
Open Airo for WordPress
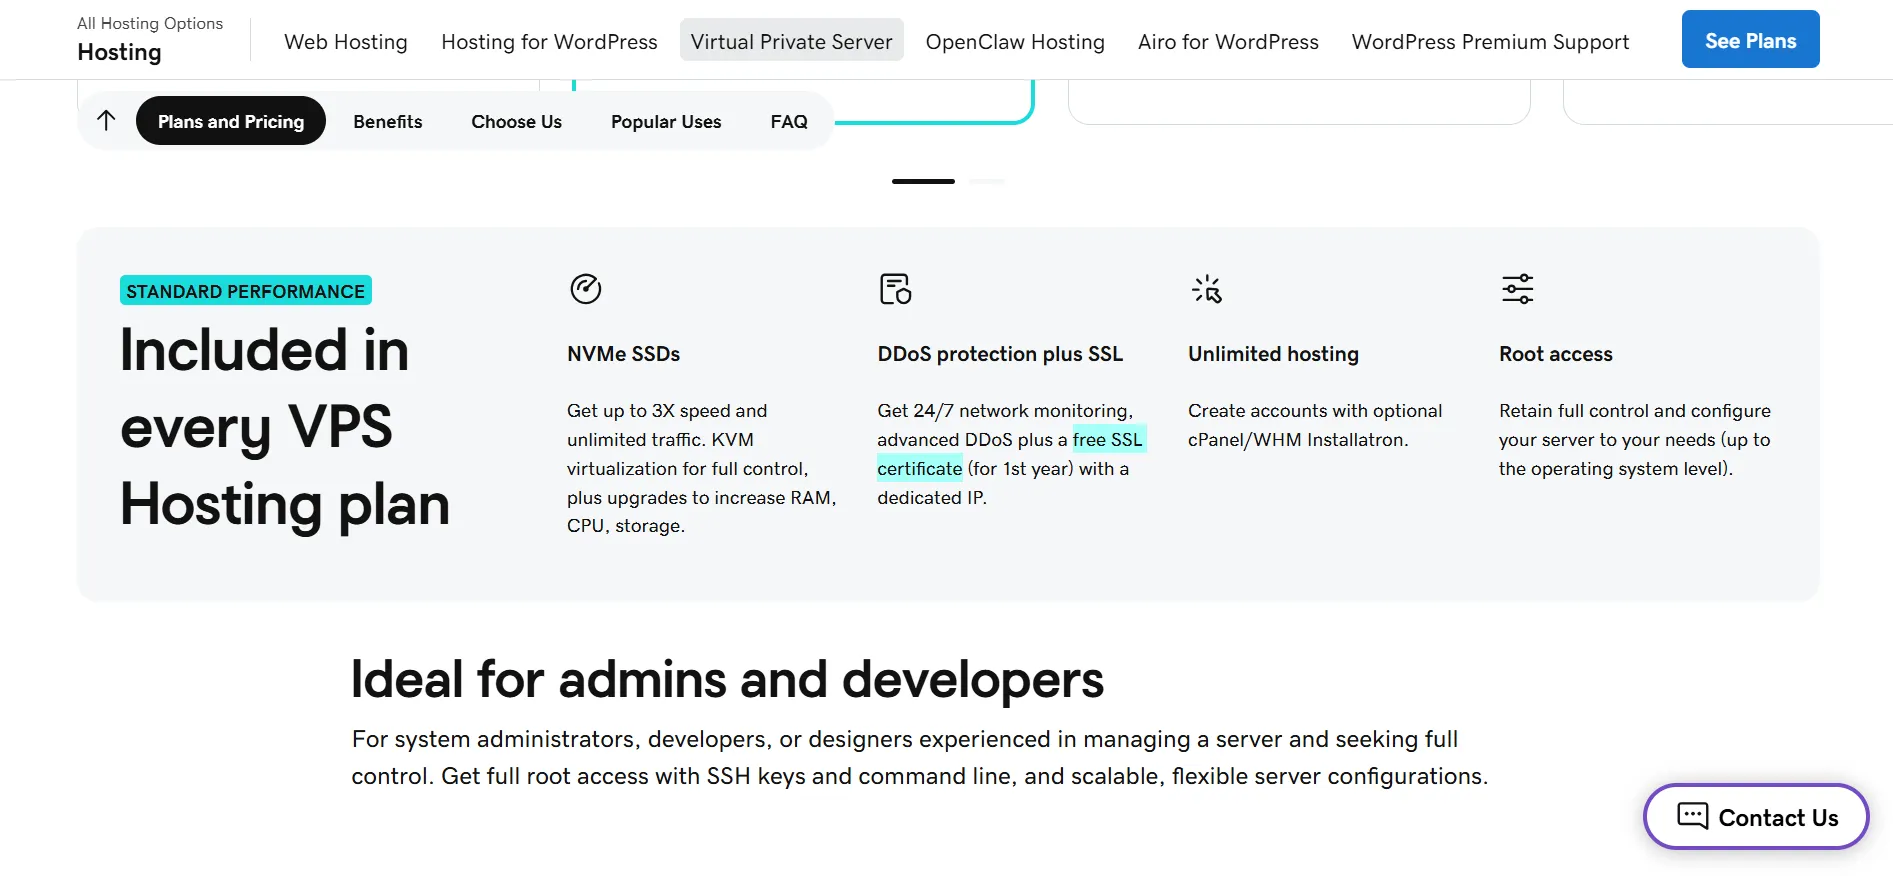tap(1228, 42)
